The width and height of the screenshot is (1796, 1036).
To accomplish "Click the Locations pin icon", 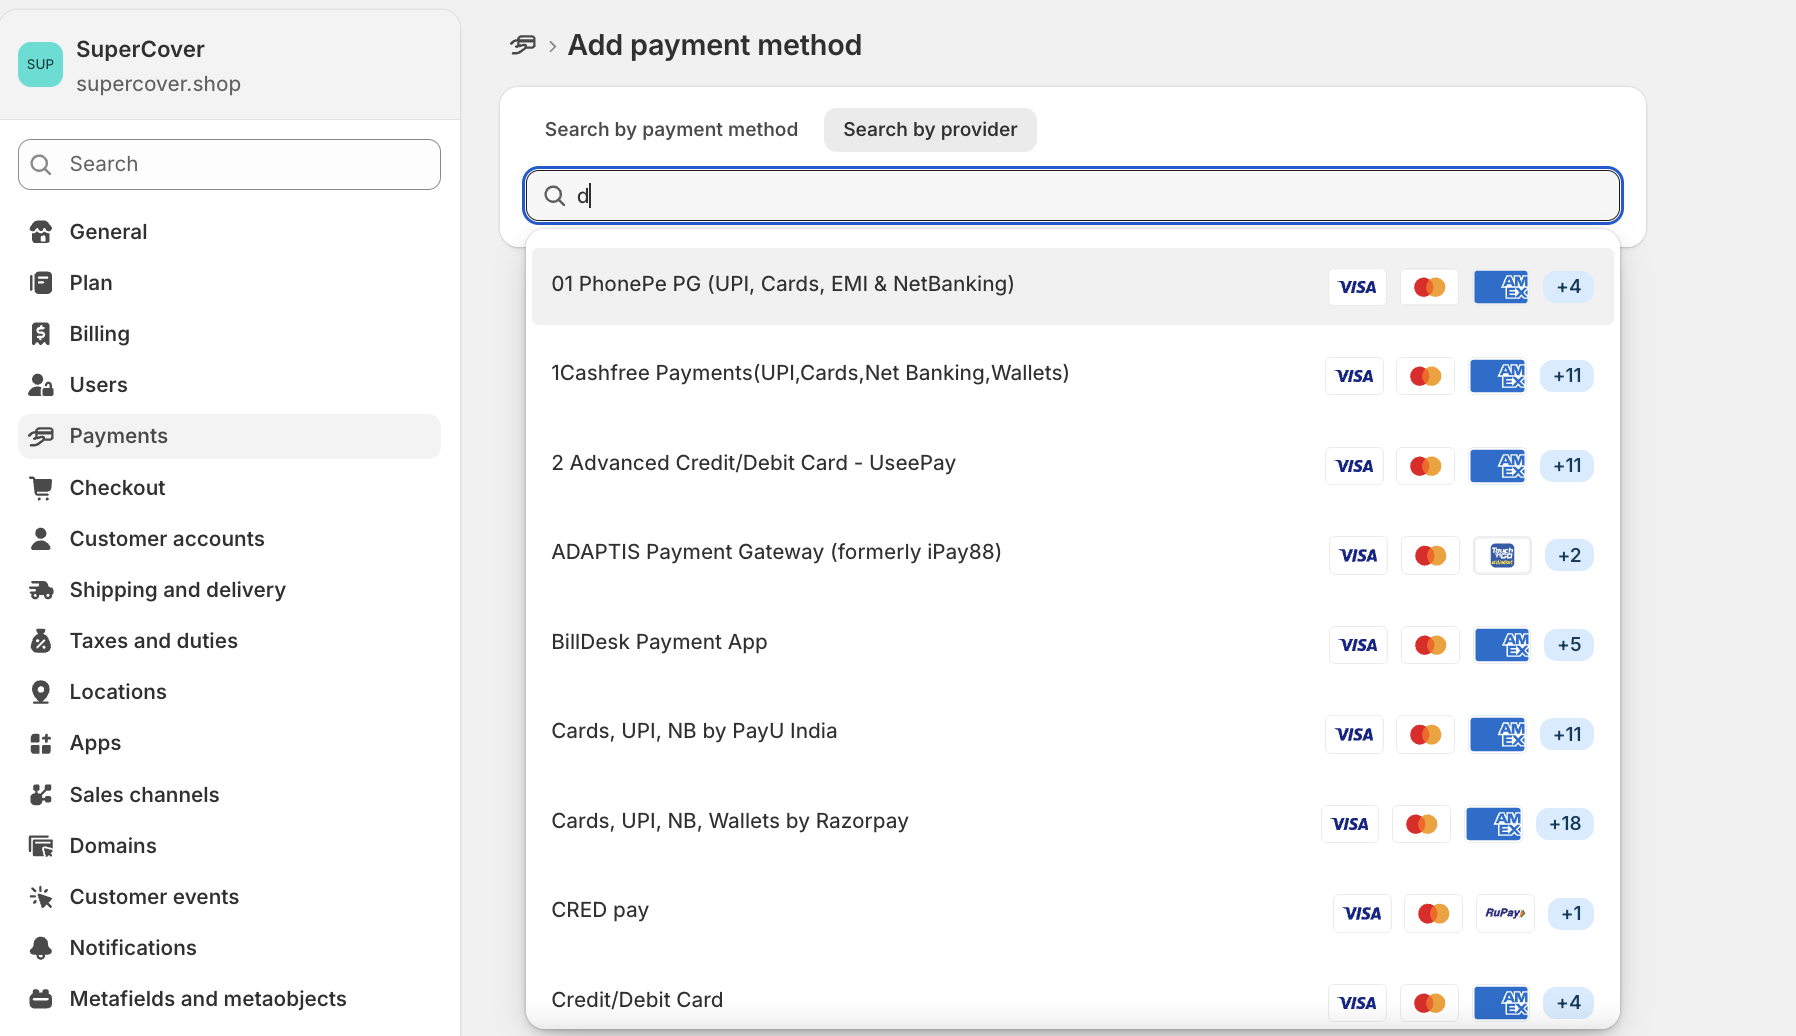I will (x=41, y=692).
